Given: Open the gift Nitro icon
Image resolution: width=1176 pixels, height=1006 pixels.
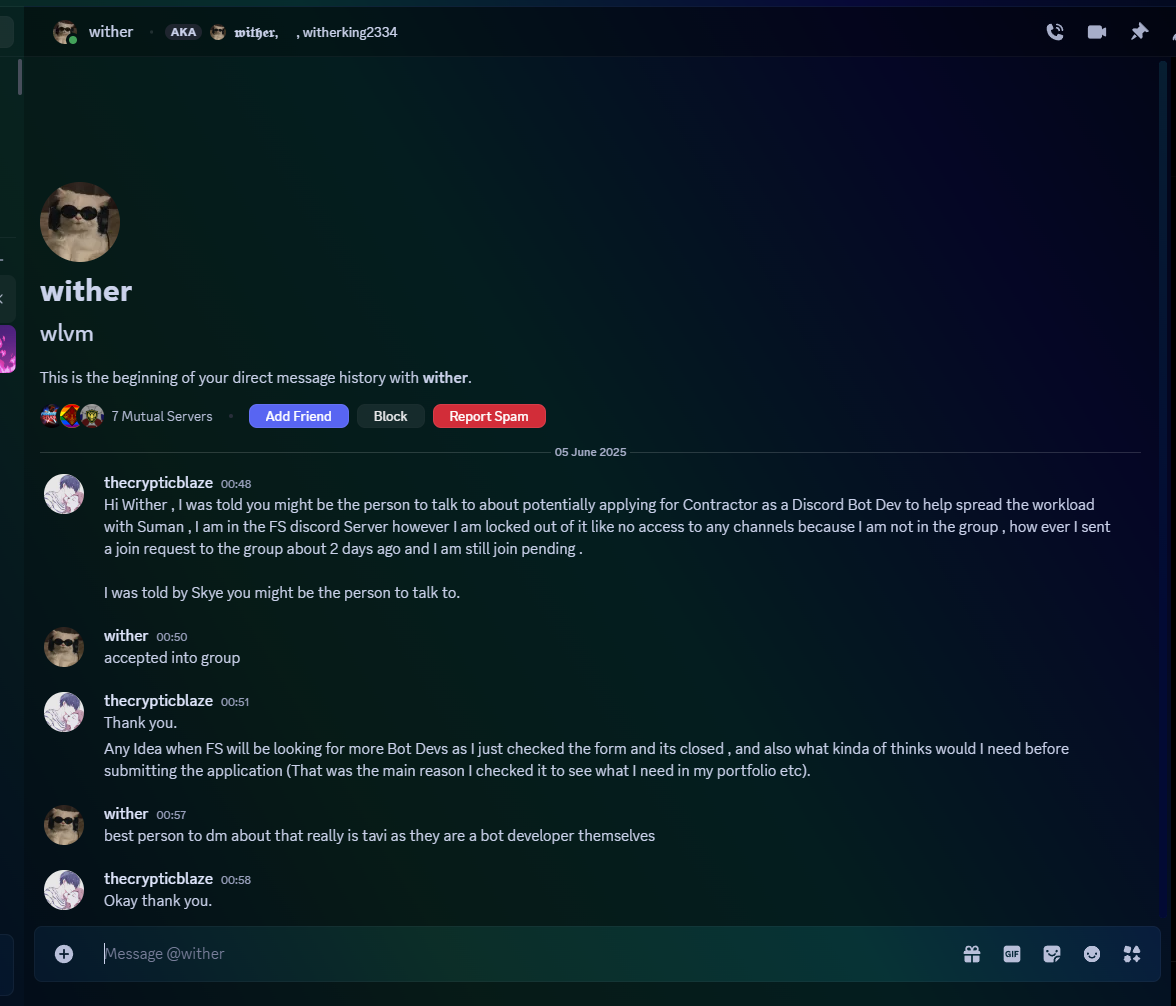Looking at the screenshot, I should [x=972, y=953].
